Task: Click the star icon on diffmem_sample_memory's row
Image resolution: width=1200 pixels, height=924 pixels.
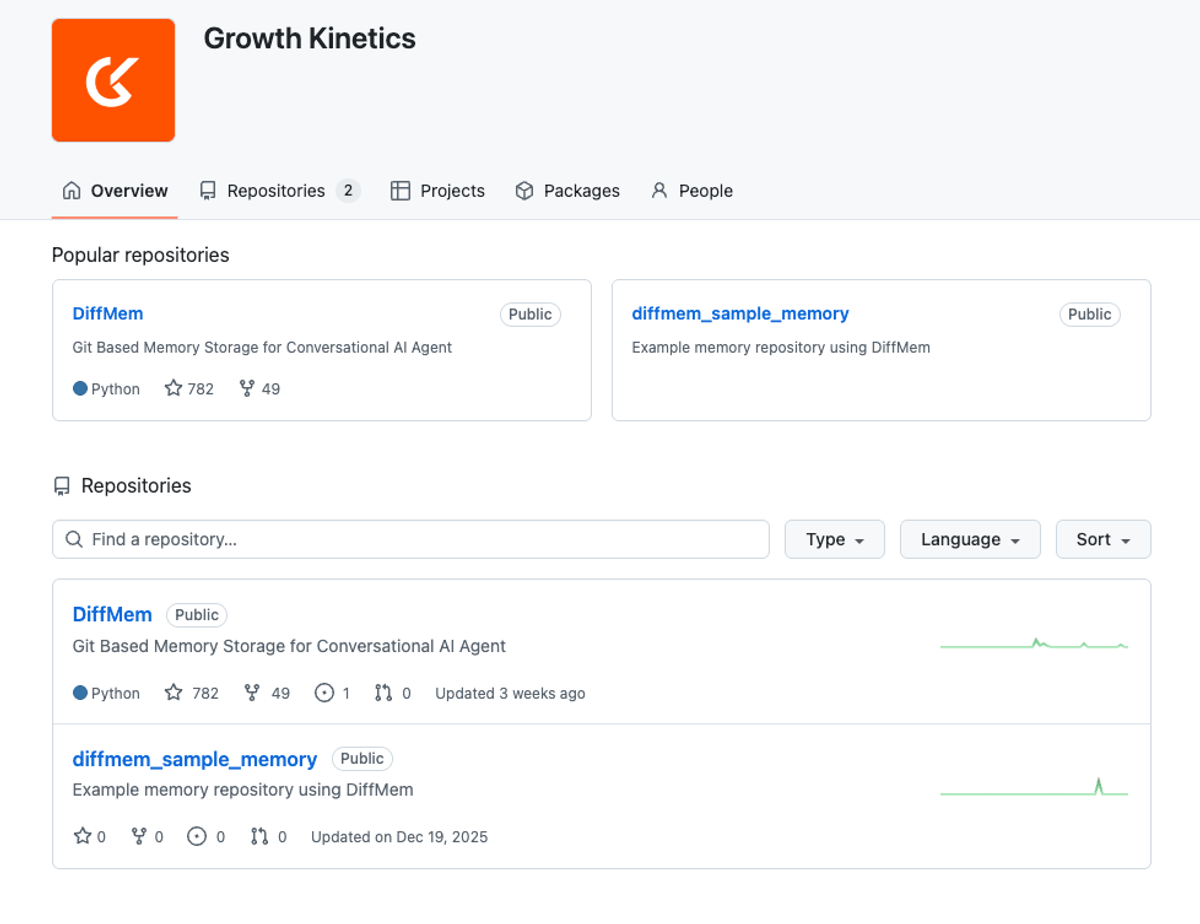Action: [82, 837]
